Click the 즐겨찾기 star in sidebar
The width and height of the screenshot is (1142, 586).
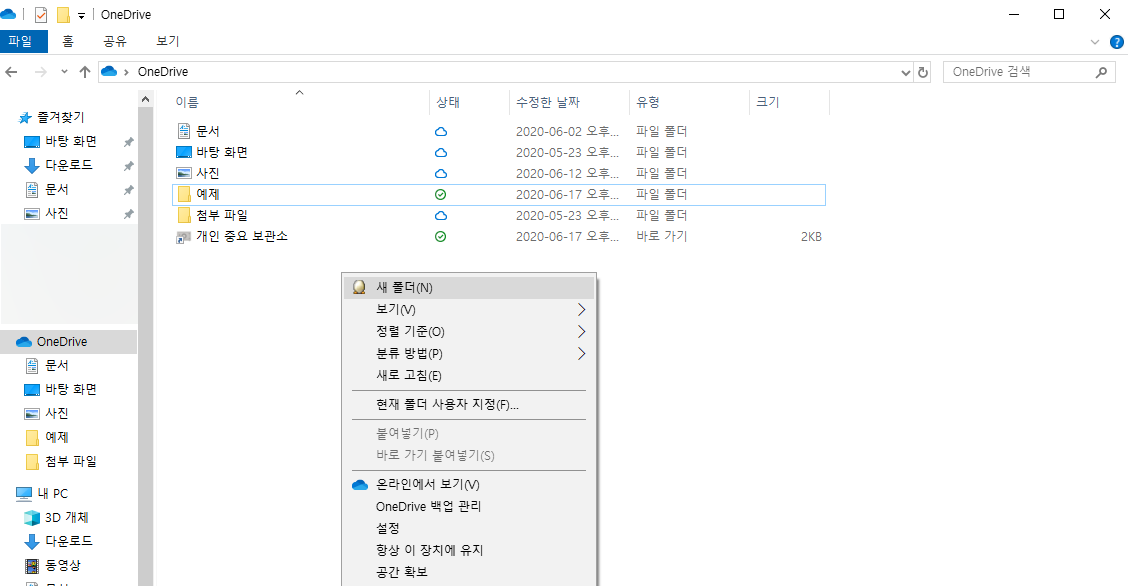pyautogui.click(x=25, y=118)
